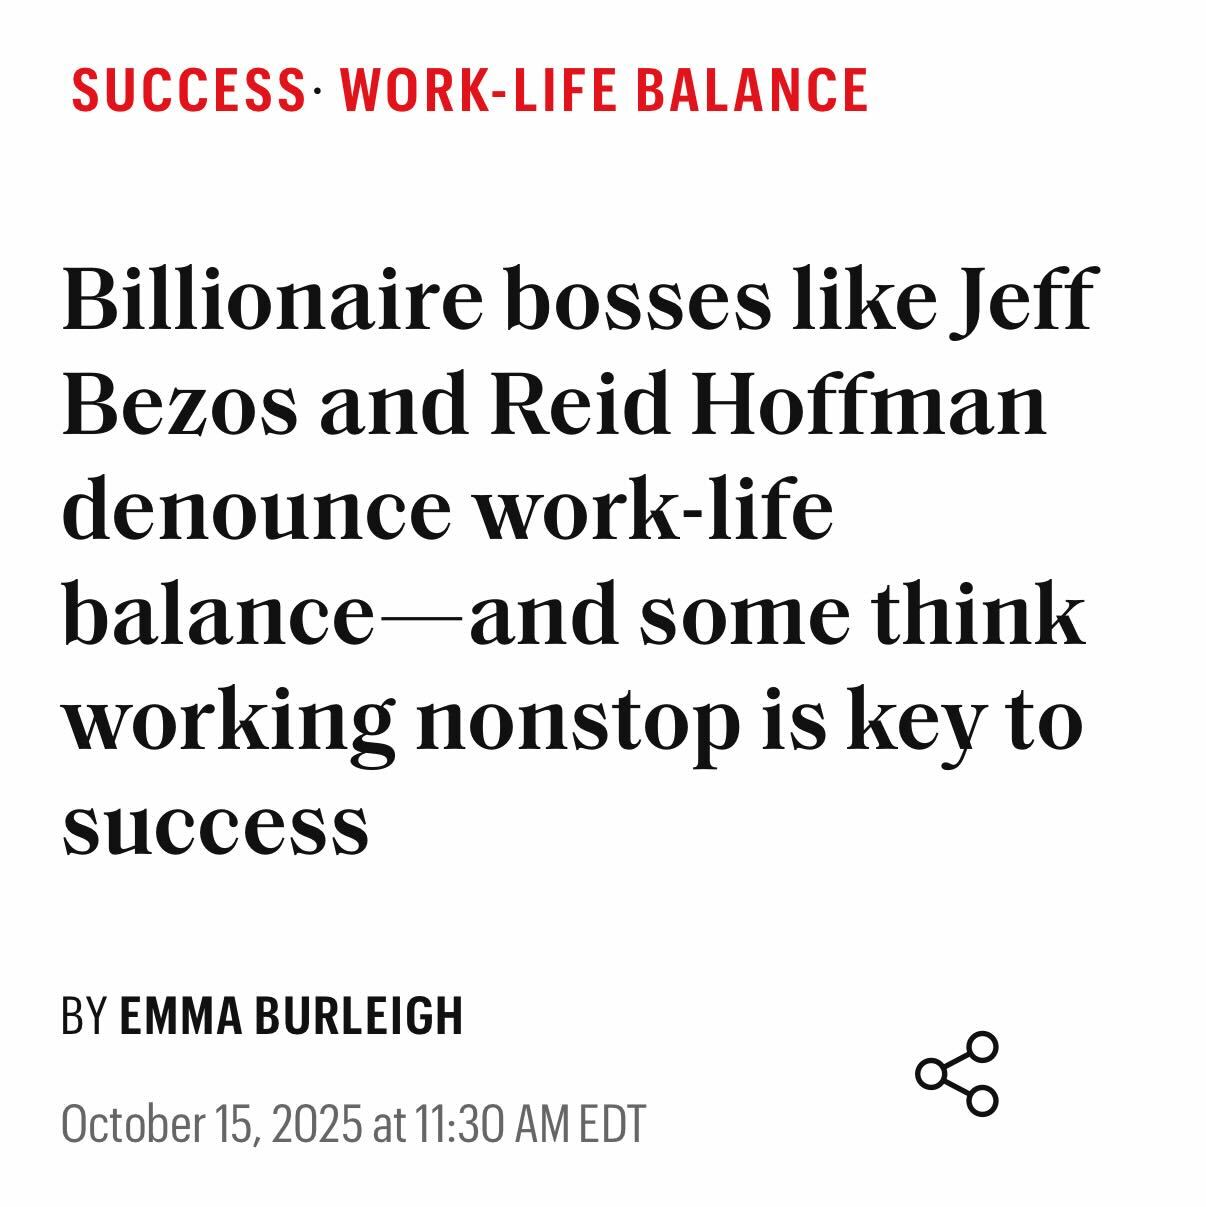Click "Reid Hoffman" in the headline
Screen dimensions: 1206x1207
[768, 404]
